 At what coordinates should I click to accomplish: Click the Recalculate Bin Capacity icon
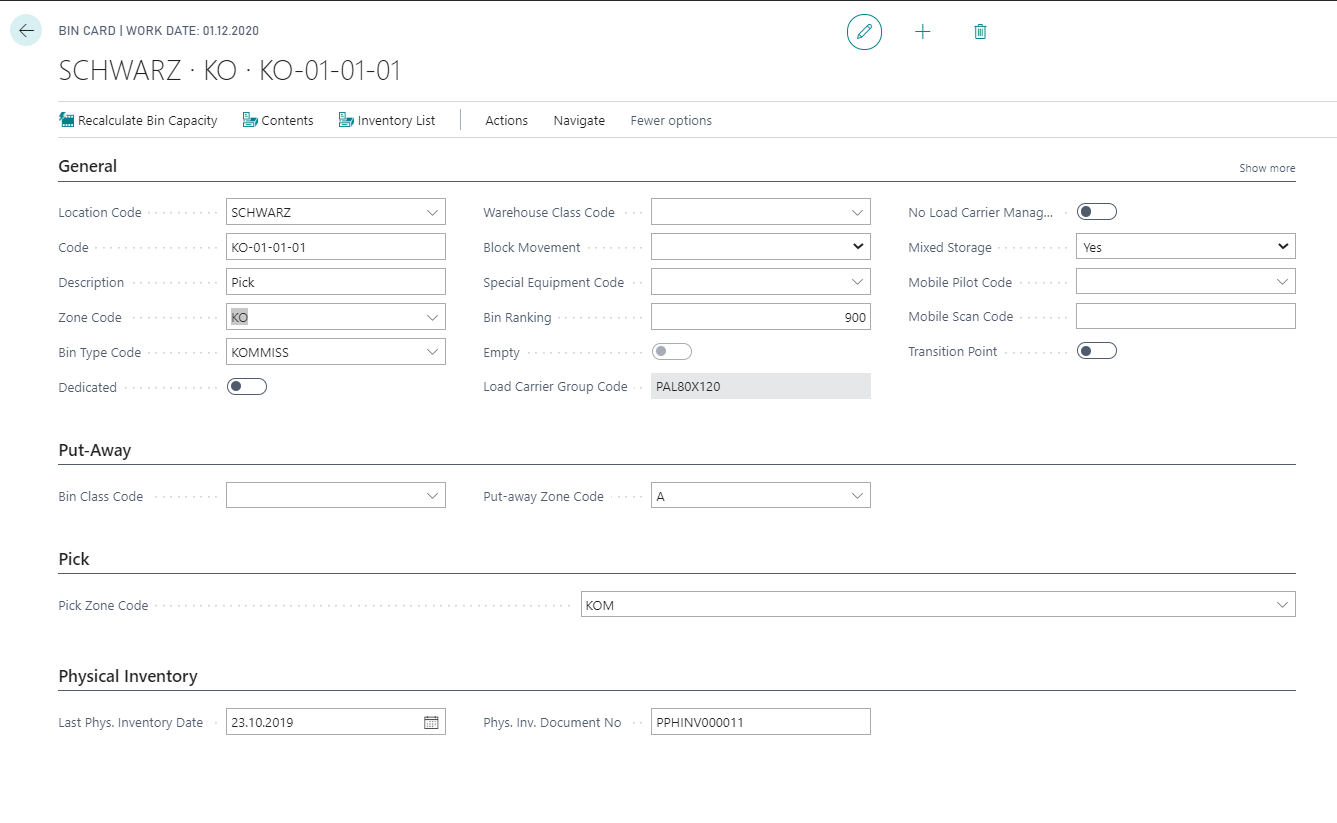(67, 120)
